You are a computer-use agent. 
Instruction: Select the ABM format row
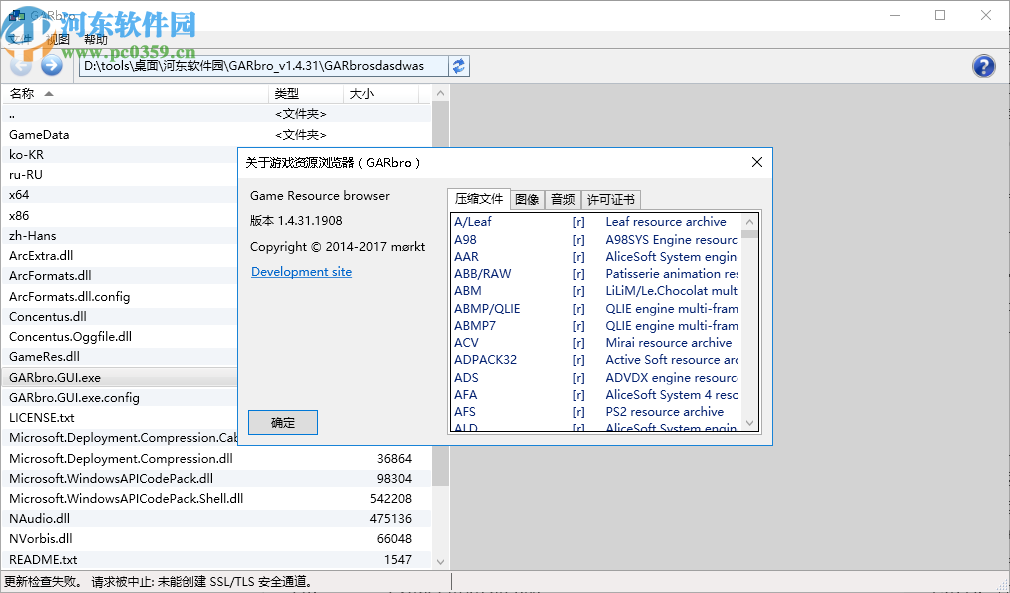click(596, 290)
